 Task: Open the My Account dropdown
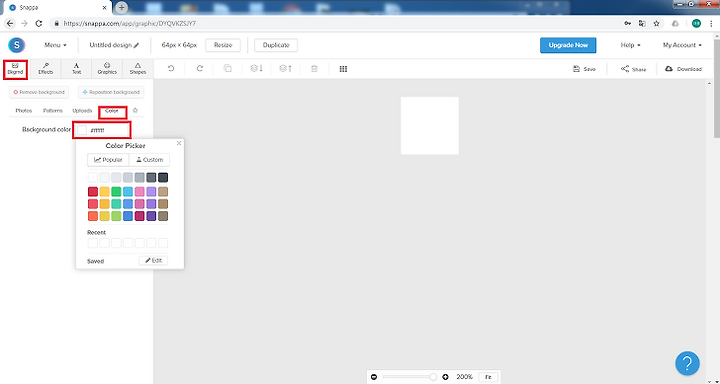682,45
